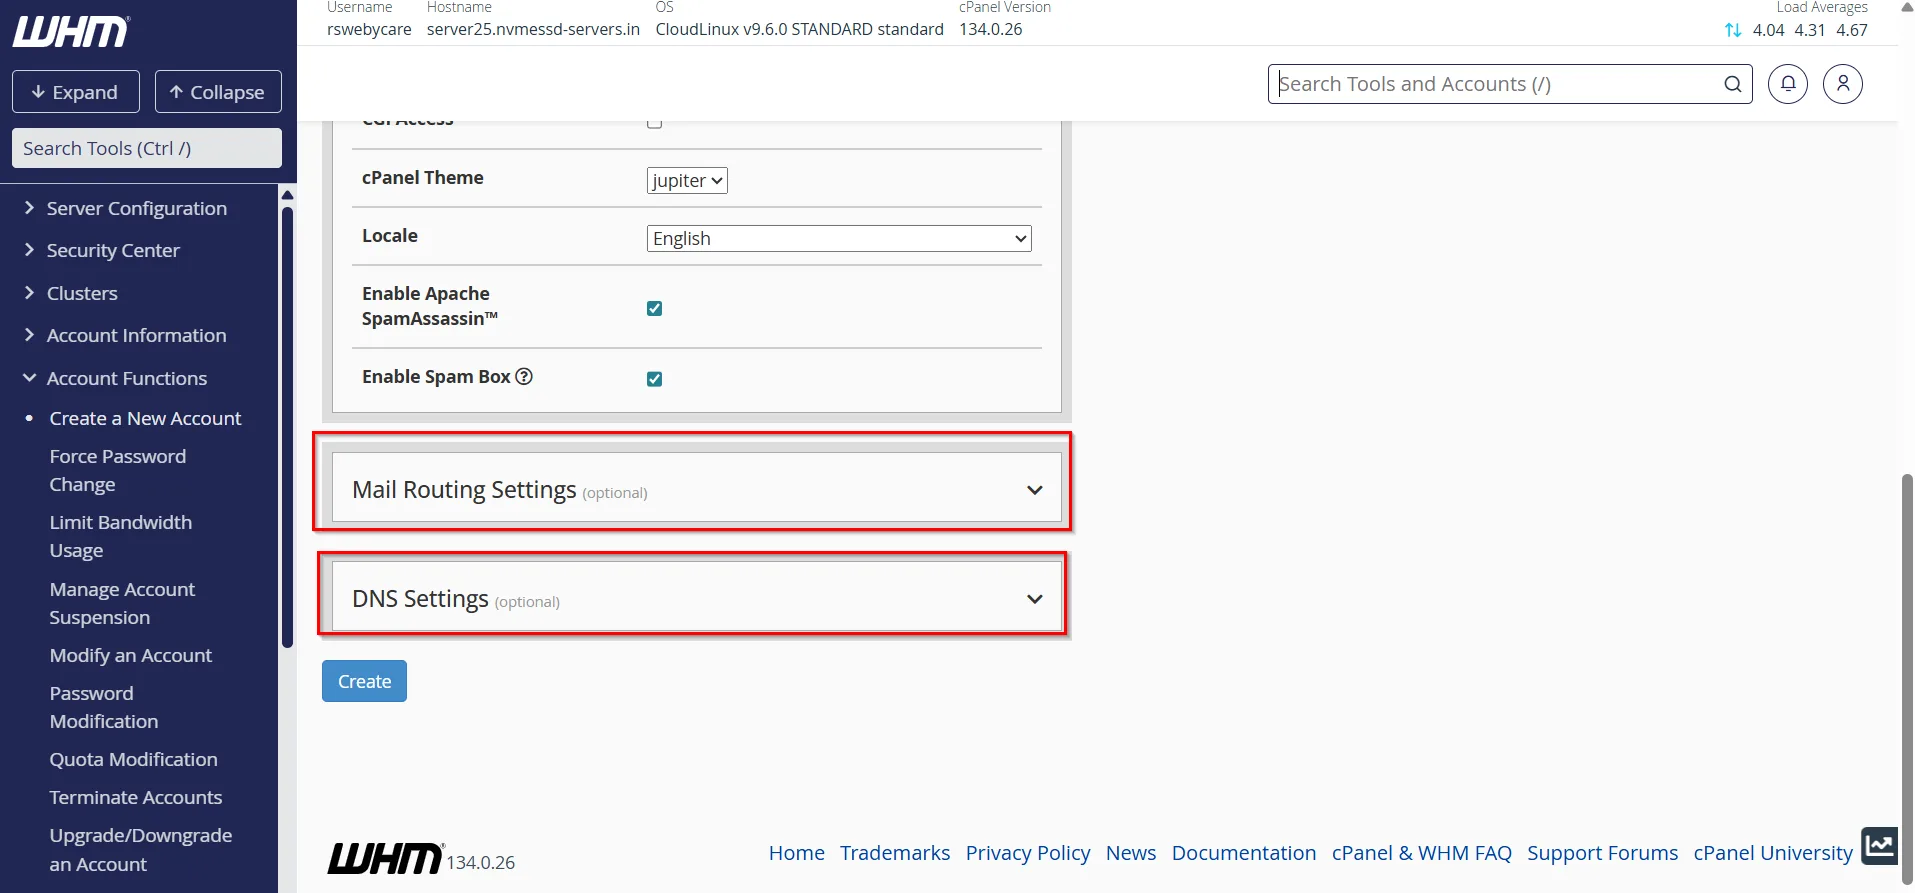This screenshot has height=893, width=1915.
Task: Toggle Enable Apache SpamAssassin checkbox
Action: (654, 308)
